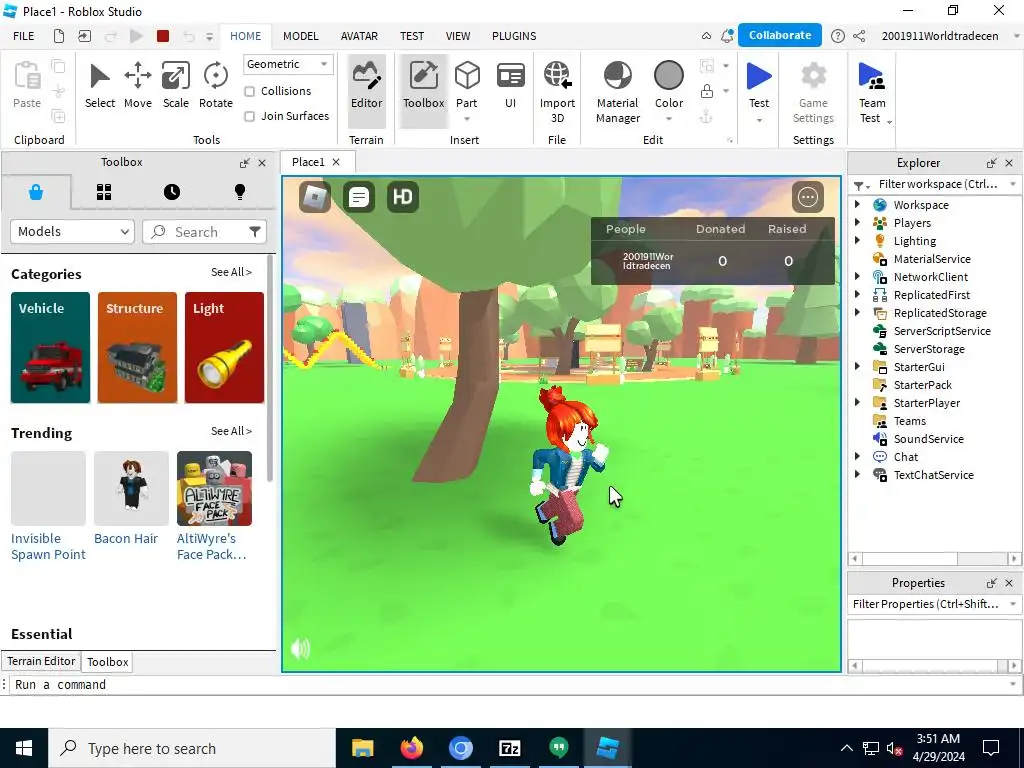Open the Bacon Hair model link
The height and width of the screenshot is (768, 1024).
pos(126,538)
